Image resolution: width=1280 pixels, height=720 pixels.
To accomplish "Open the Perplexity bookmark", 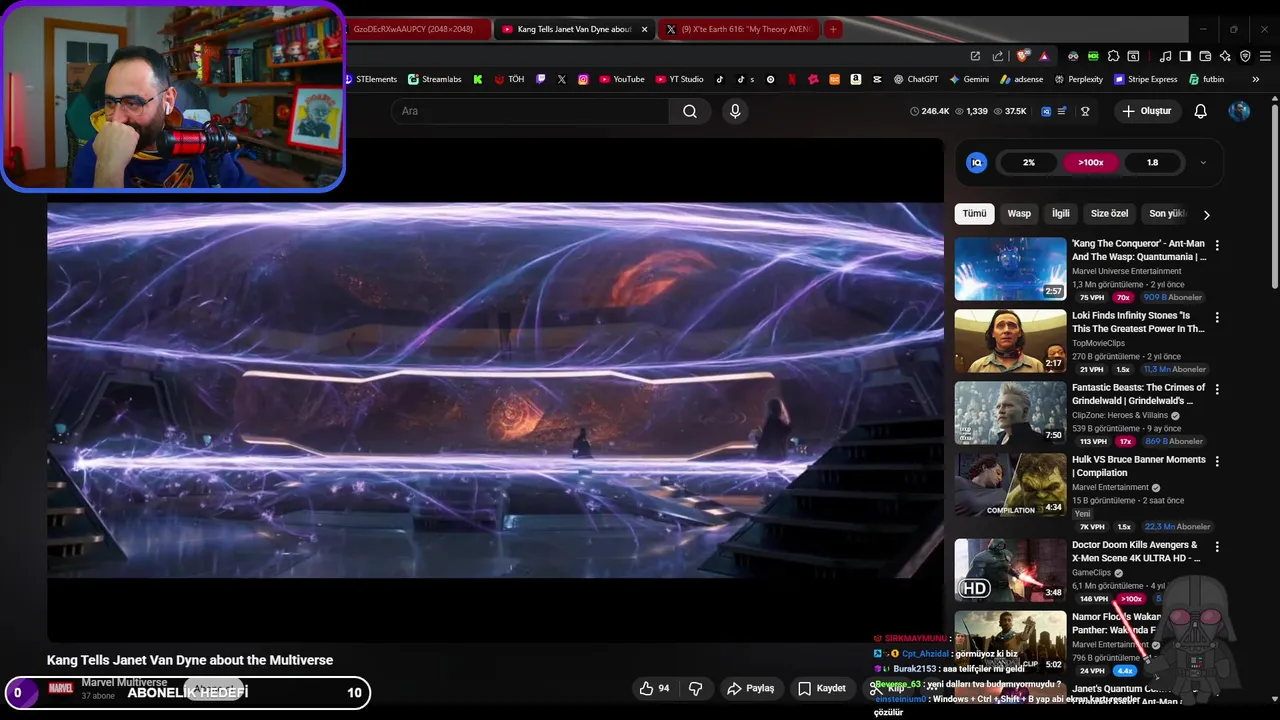I will (x=1079, y=79).
